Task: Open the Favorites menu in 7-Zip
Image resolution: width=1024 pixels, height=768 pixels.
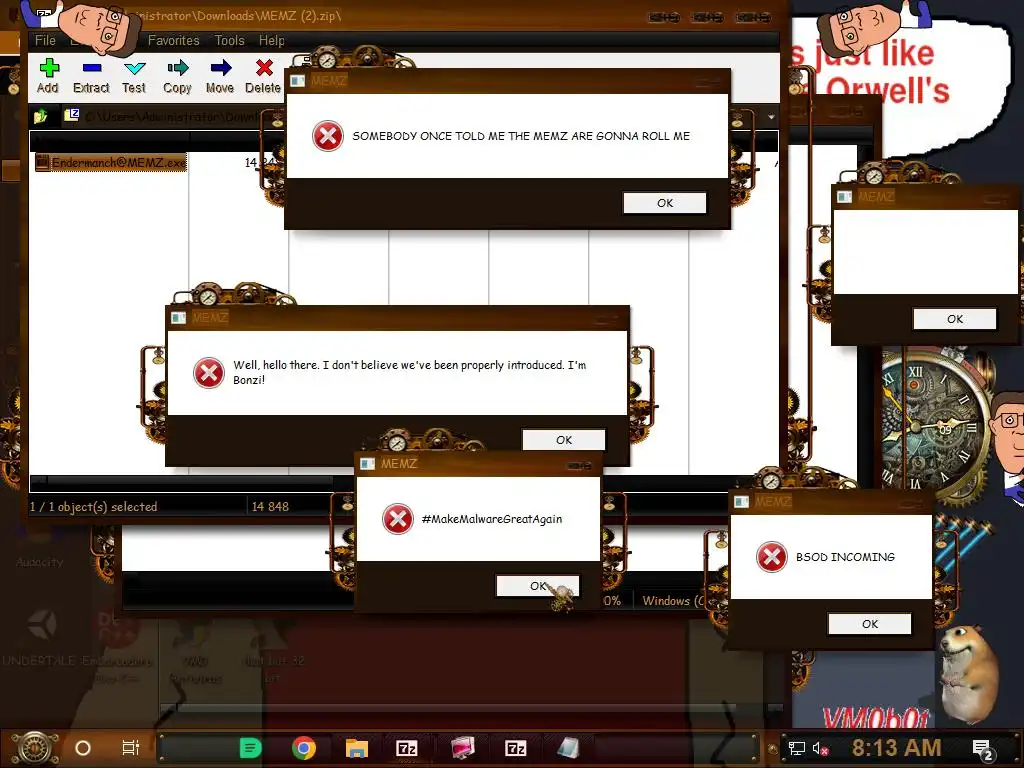Action: [x=174, y=40]
